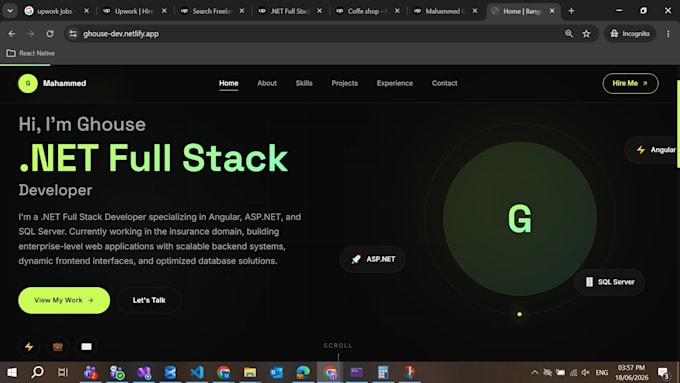Click the briefcase icon at page bottom
The height and width of the screenshot is (383, 680).
tap(58, 347)
